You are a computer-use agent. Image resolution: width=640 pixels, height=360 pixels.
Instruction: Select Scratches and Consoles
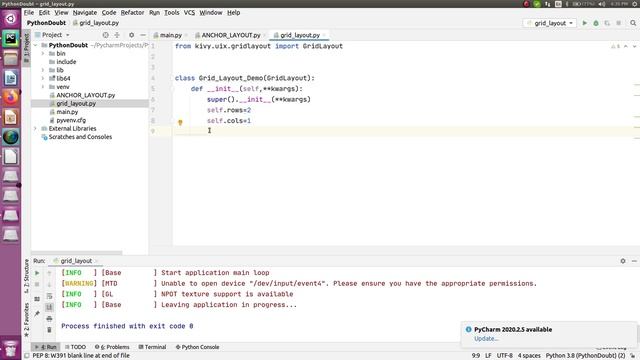coord(80,137)
